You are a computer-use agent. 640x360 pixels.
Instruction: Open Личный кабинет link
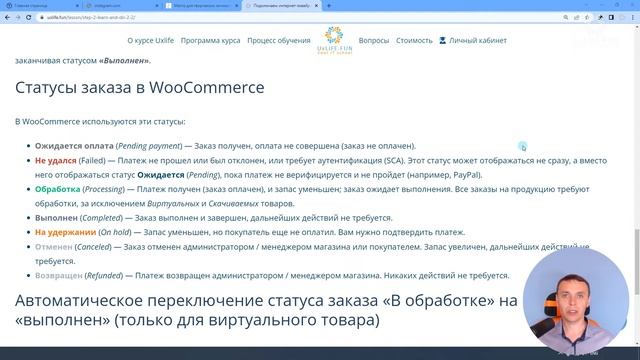coord(478,40)
